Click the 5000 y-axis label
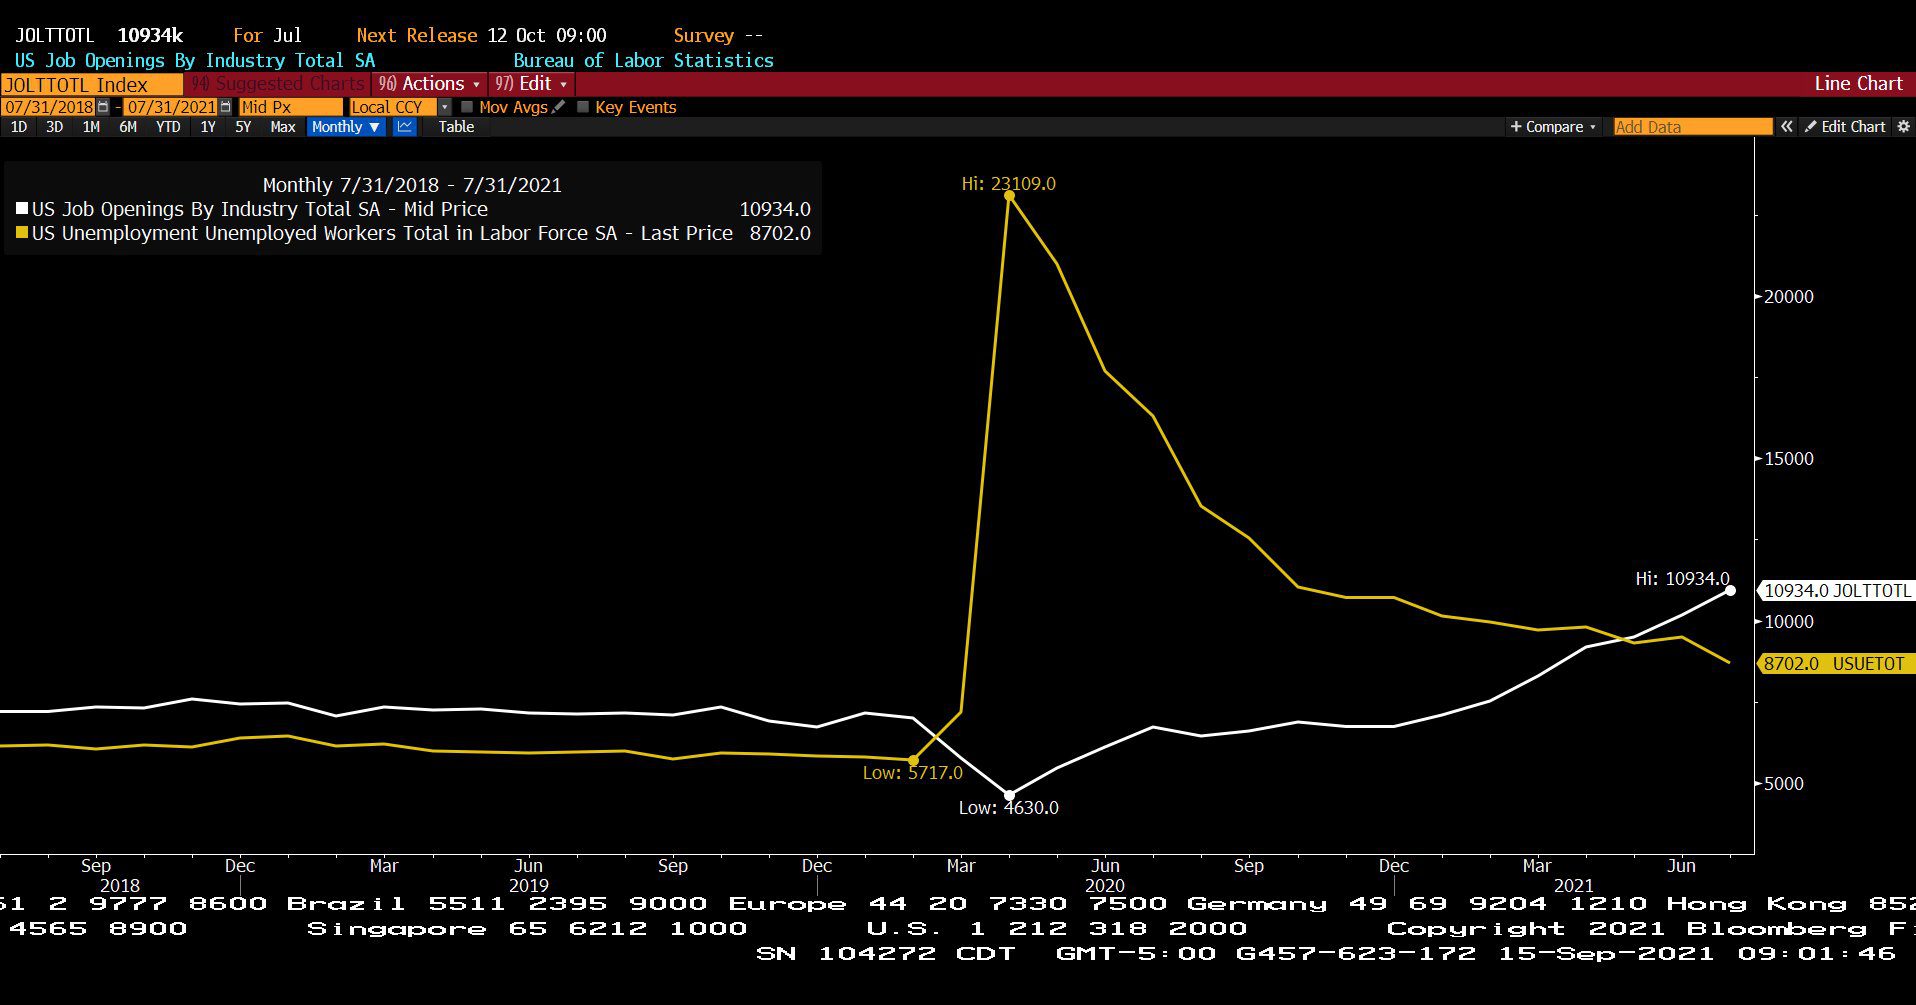1916x1005 pixels. pos(1784,784)
